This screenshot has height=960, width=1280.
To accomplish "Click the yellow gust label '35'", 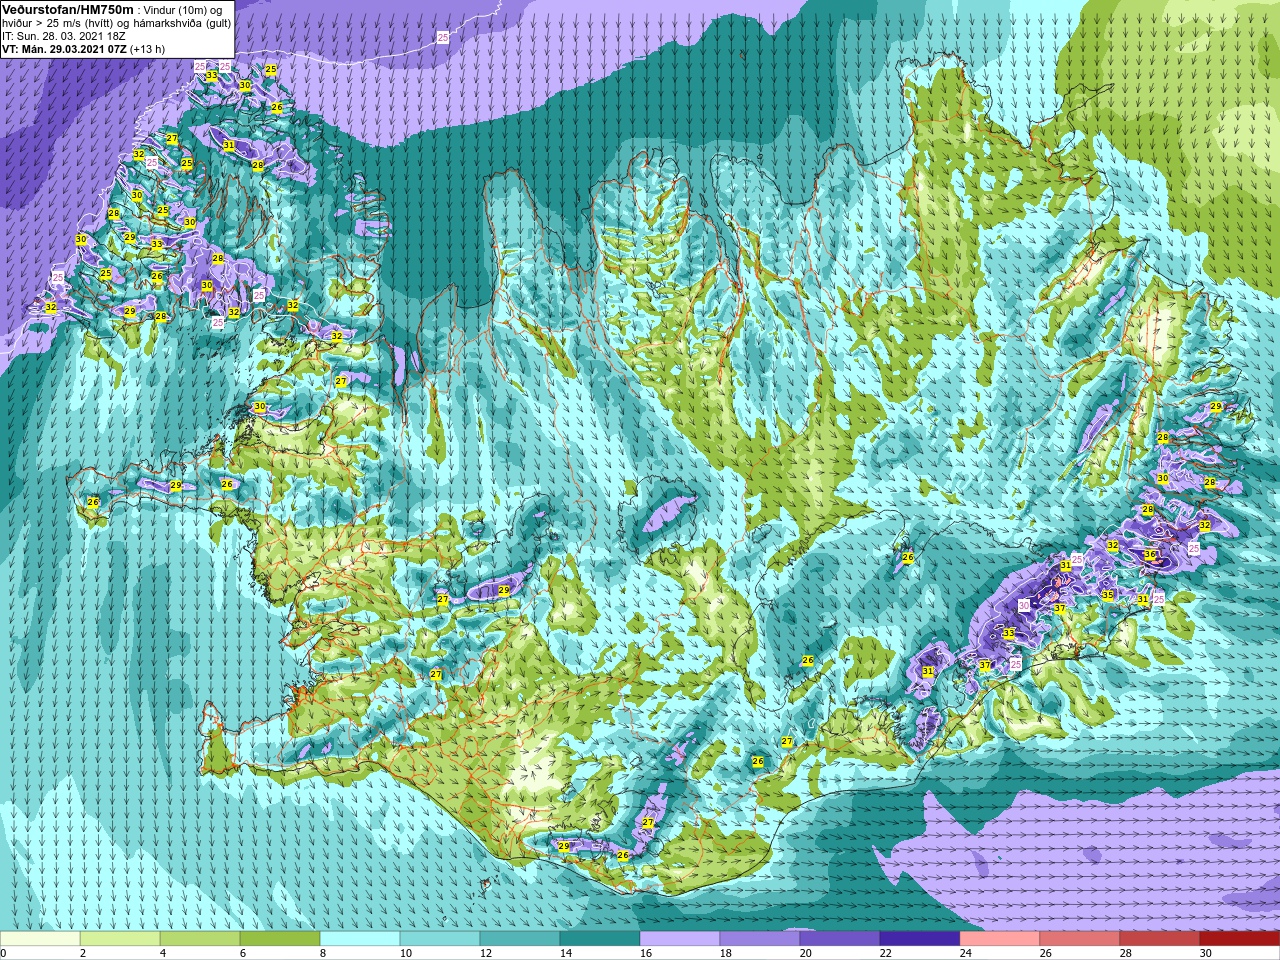I will tap(1107, 595).
